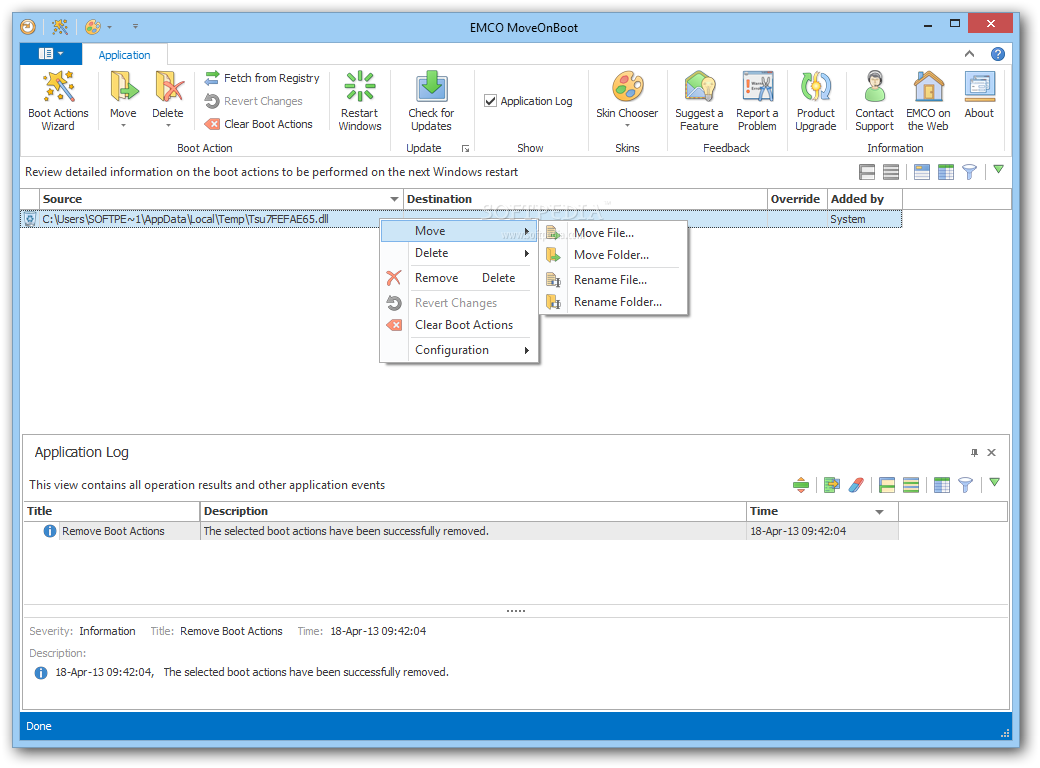Image resolution: width=1040 pixels, height=768 pixels.
Task: Pin the Application Log panel
Action: 974,452
